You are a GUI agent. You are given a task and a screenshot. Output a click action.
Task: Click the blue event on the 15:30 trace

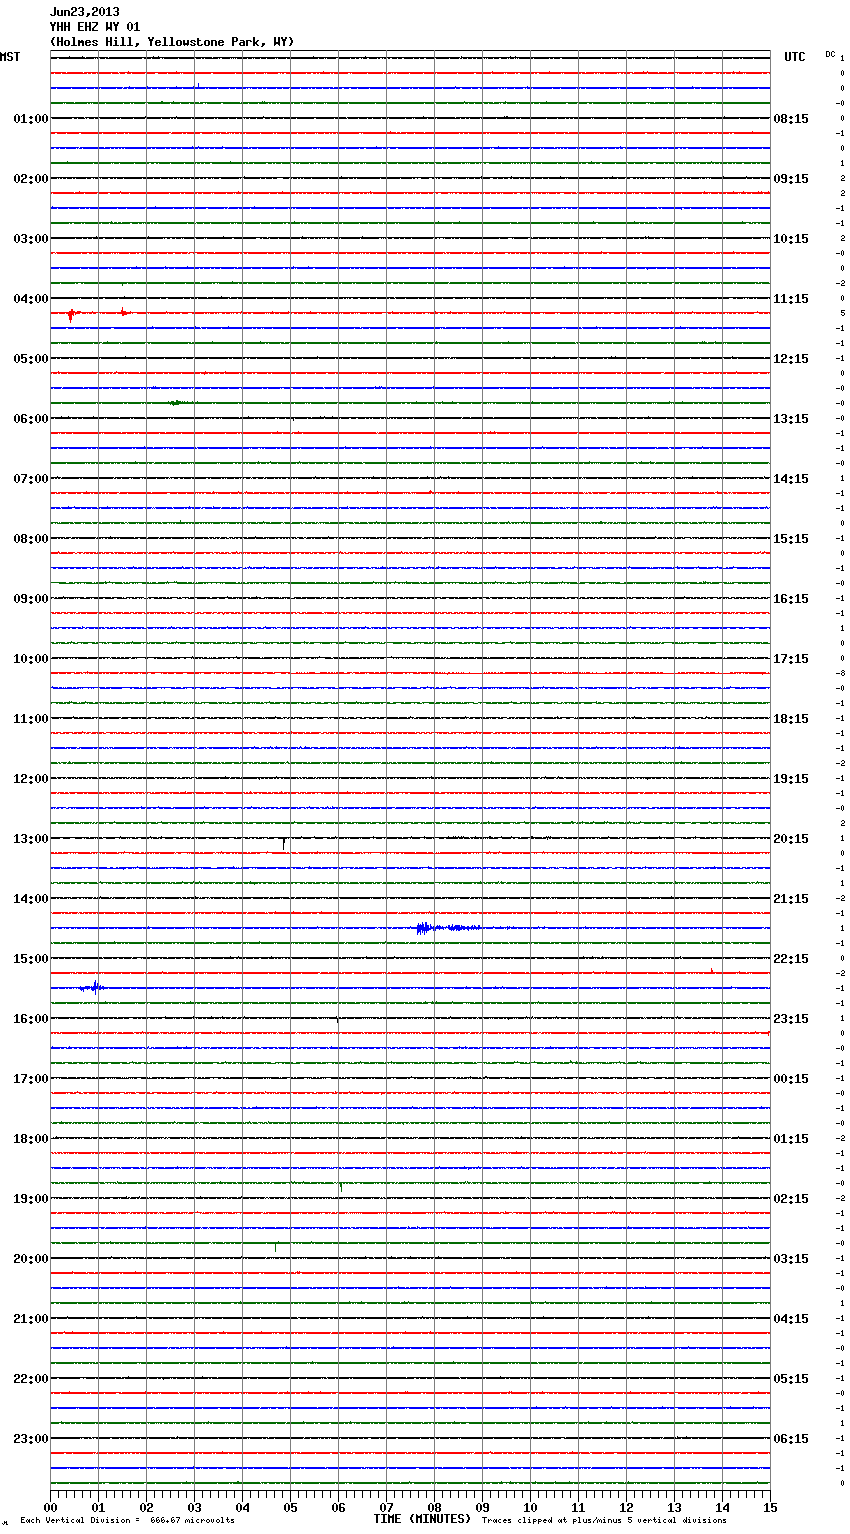[94, 987]
